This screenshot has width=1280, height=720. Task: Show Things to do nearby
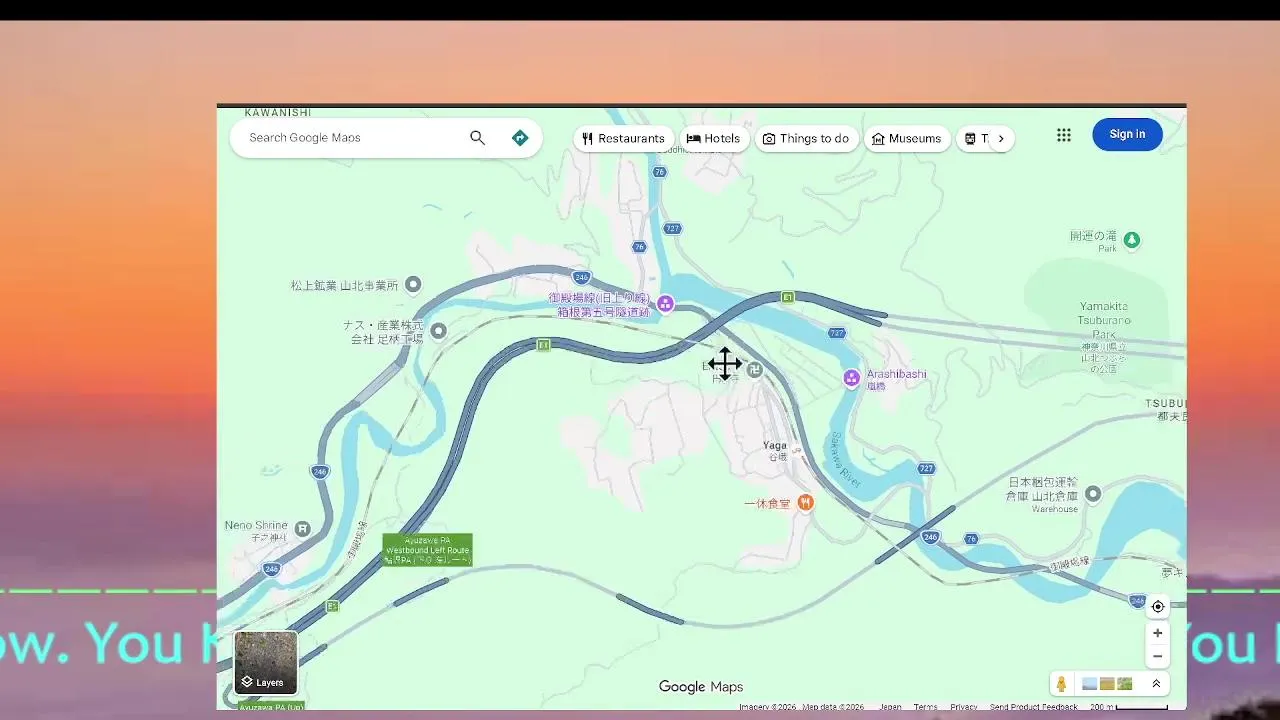pyautogui.click(x=806, y=139)
